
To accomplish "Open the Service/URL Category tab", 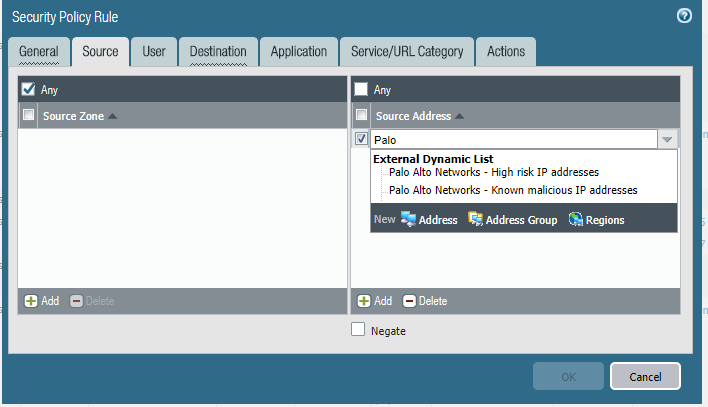I will pyautogui.click(x=405, y=52).
